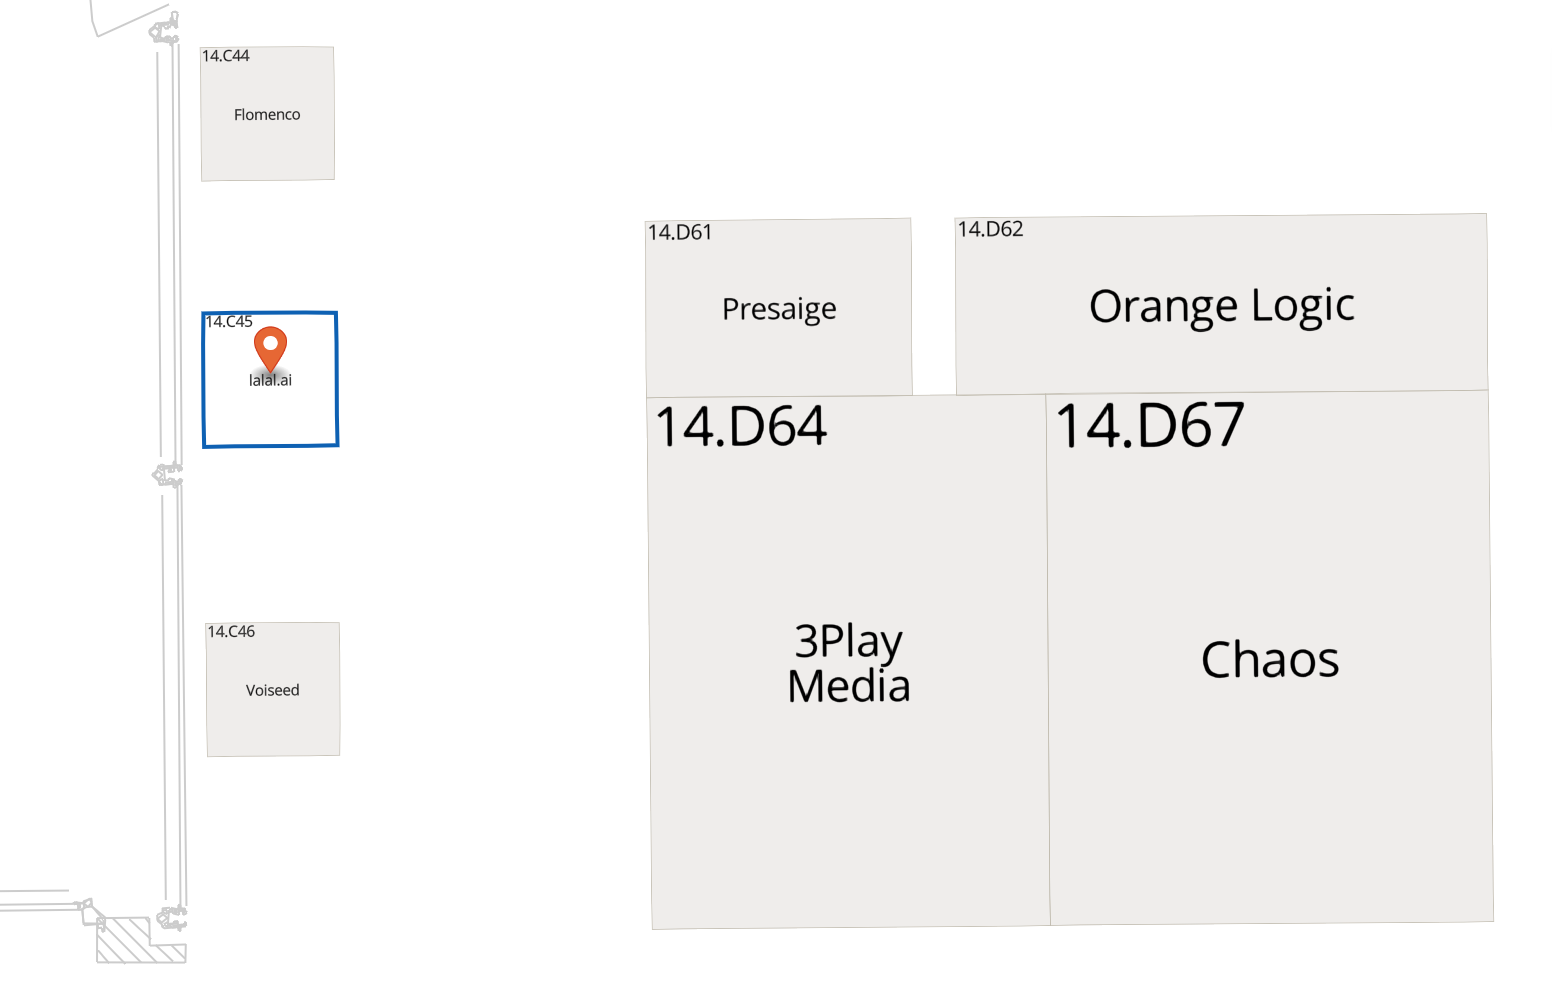Click the 14.C46 booth number label
This screenshot has width=1552, height=998.
231,632
